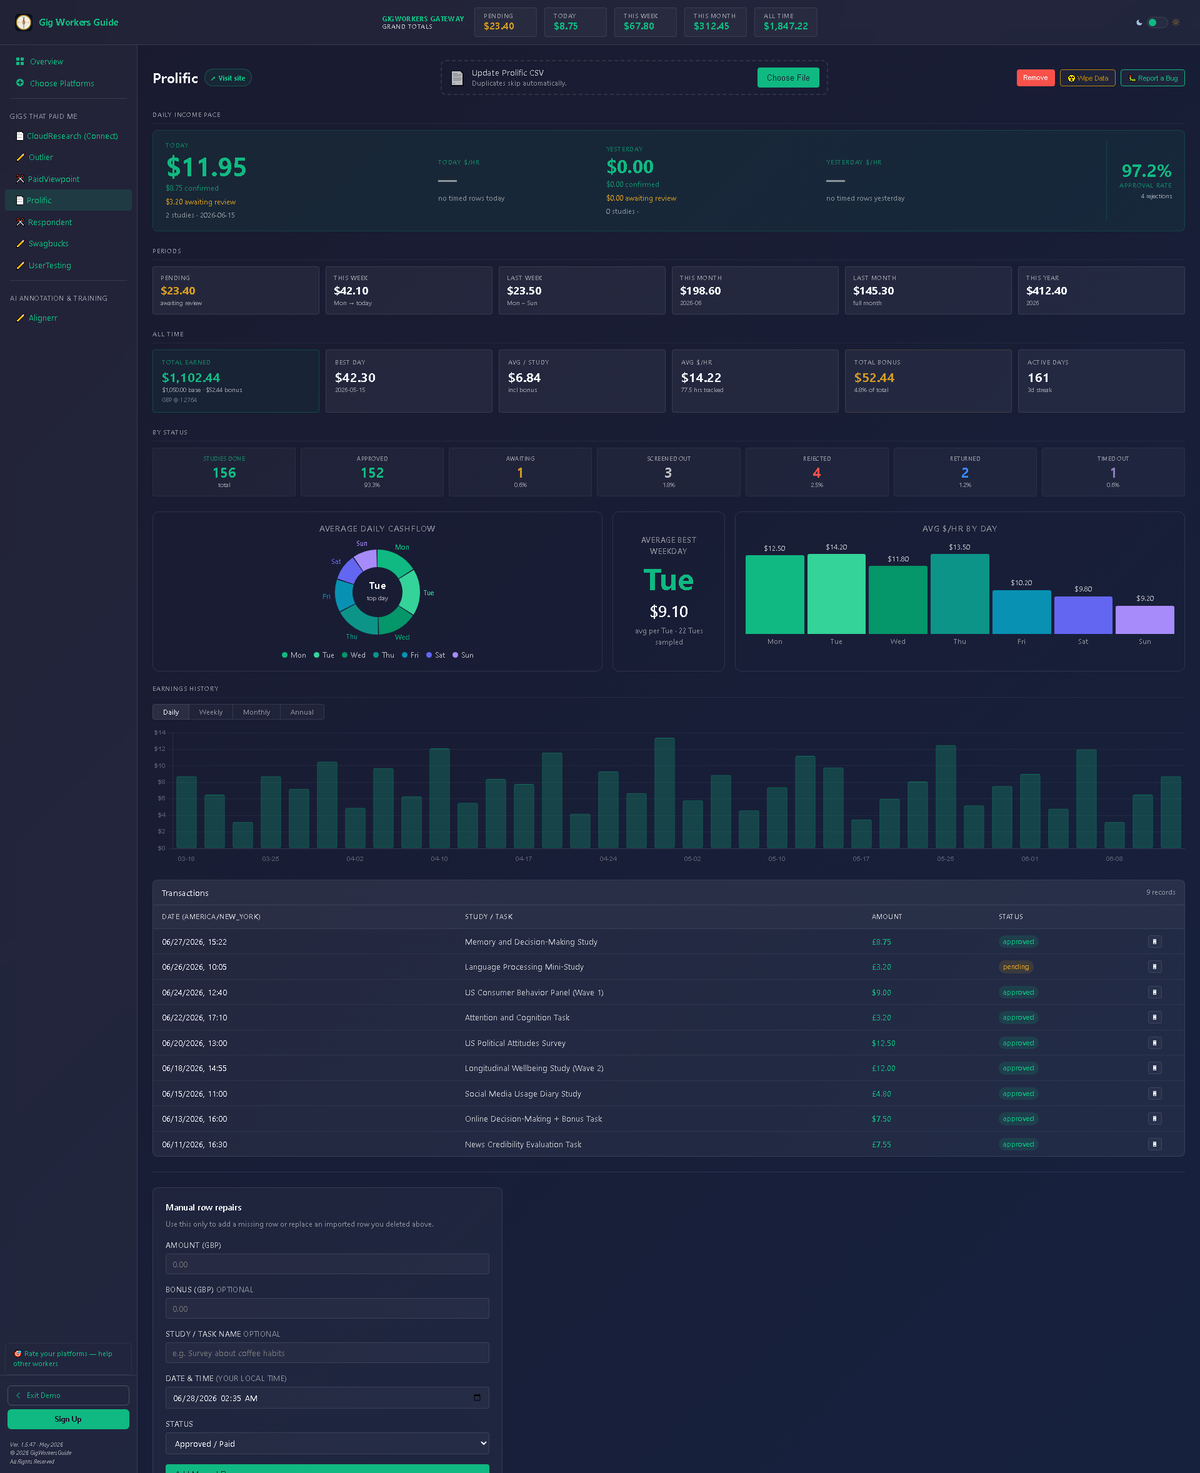This screenshot has height=1473, width=1200.
Task: Click the file icon in Update Prolific CSV box
Action: 457,78
